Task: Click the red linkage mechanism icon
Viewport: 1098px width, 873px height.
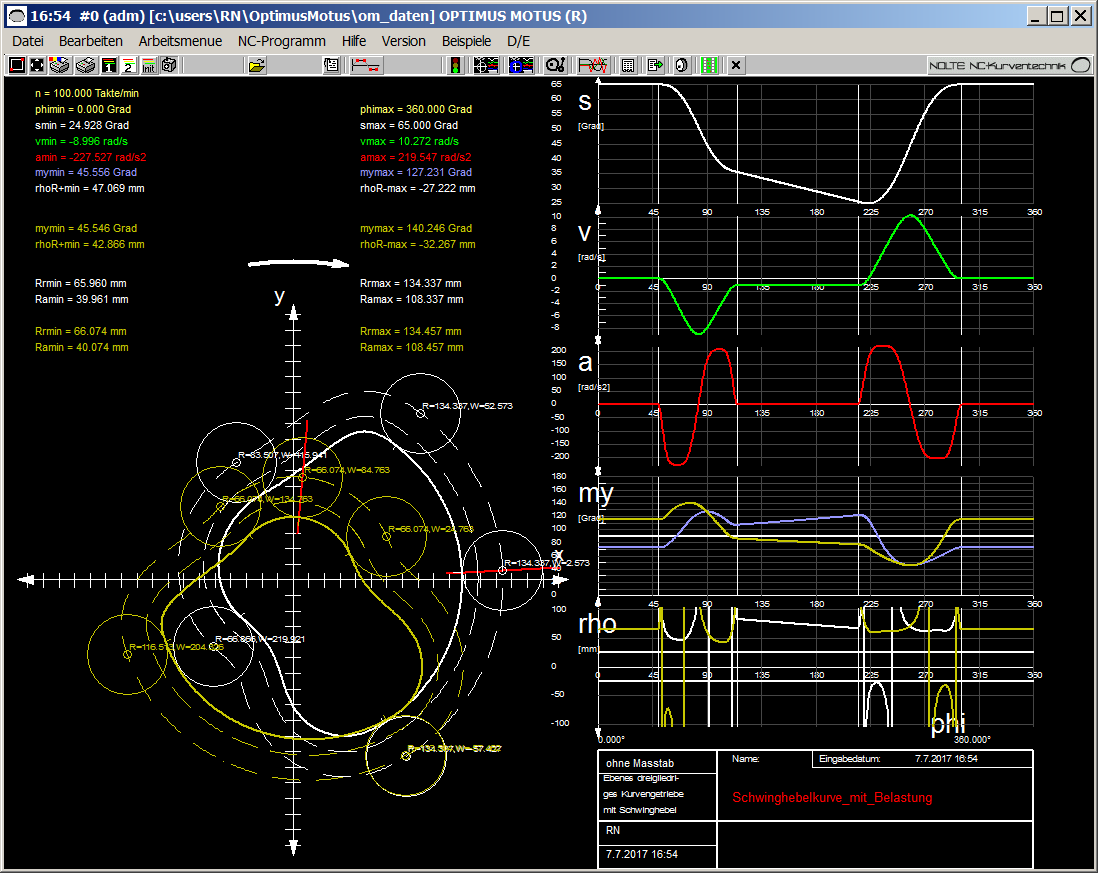Action: point(366,65)
